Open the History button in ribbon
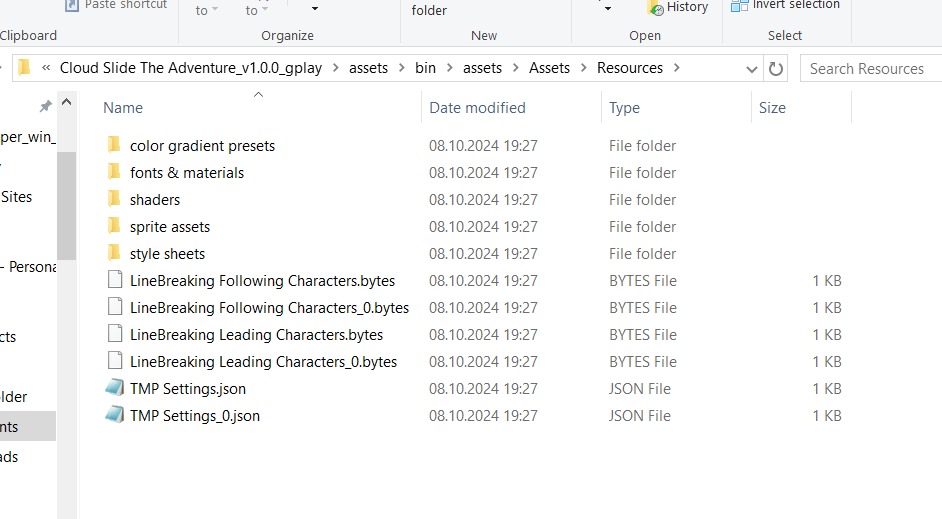Image resolution: width=942 pixels, height=519 pixels. 678,7
